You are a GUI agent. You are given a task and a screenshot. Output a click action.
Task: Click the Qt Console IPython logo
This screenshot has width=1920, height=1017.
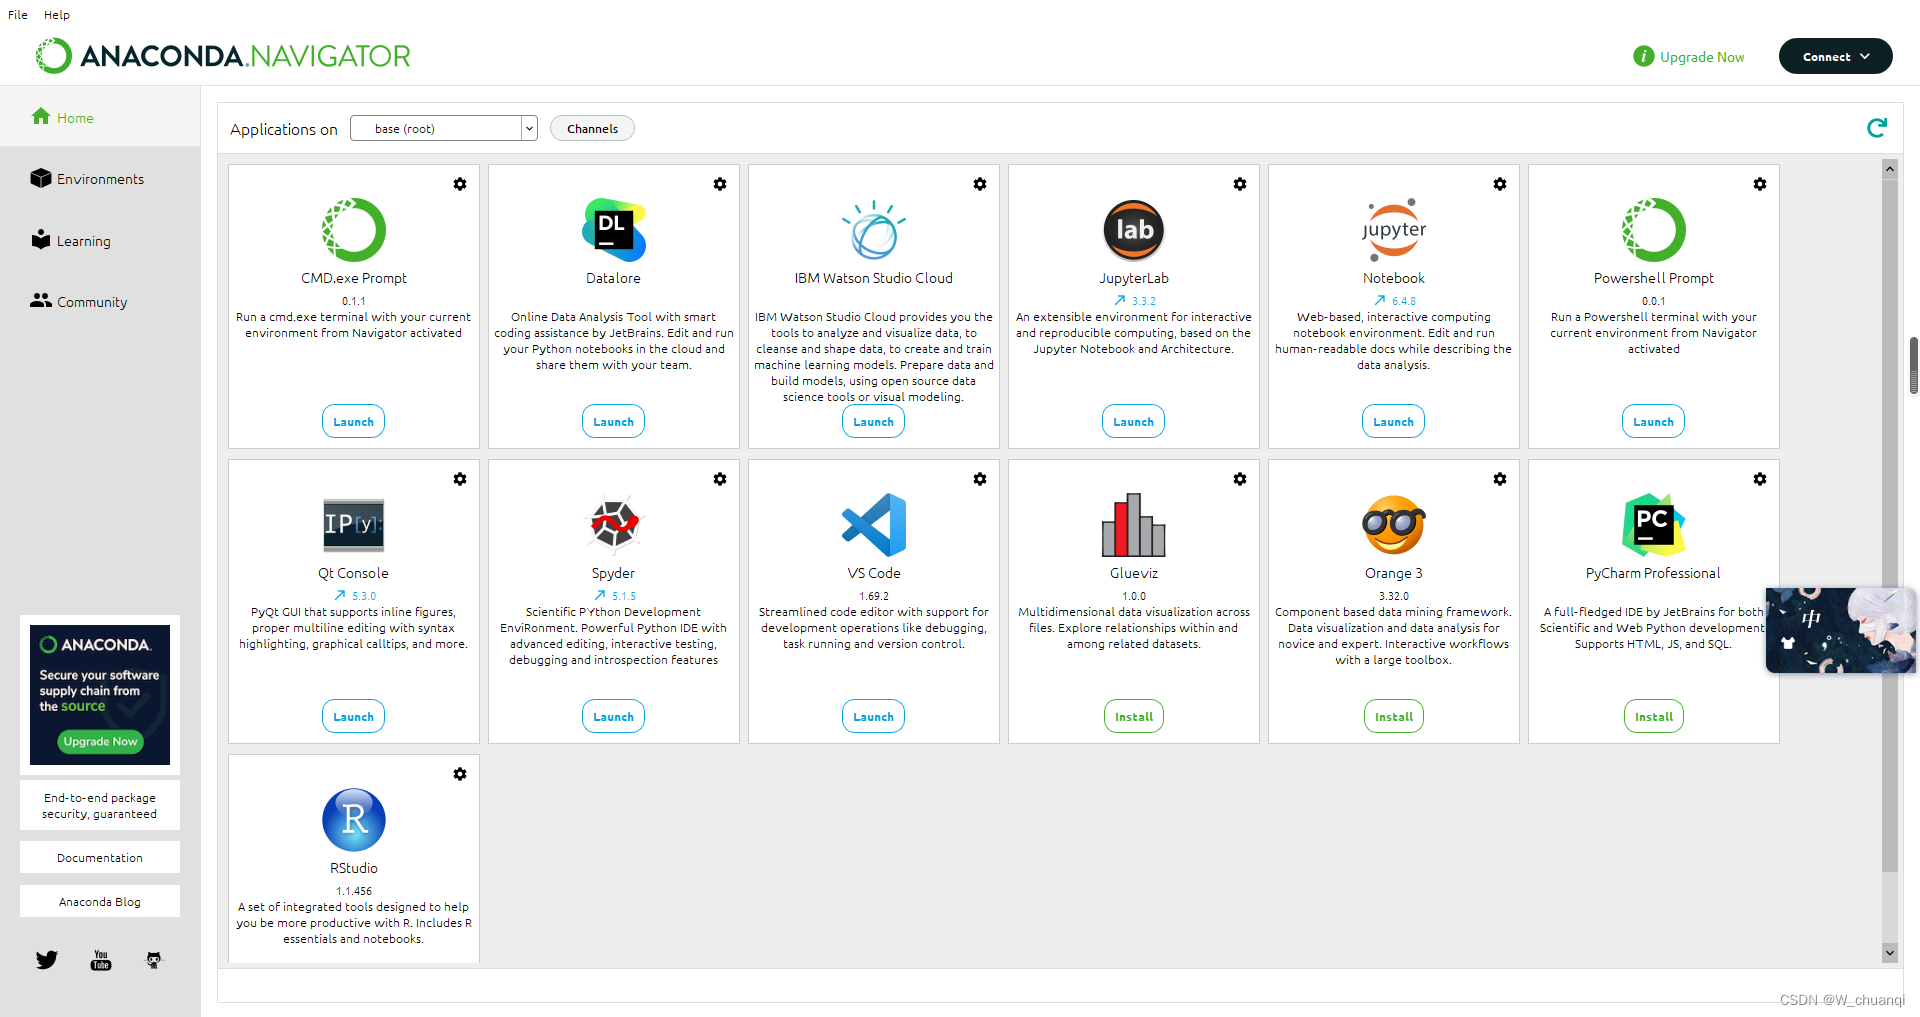tap(354, 525)
